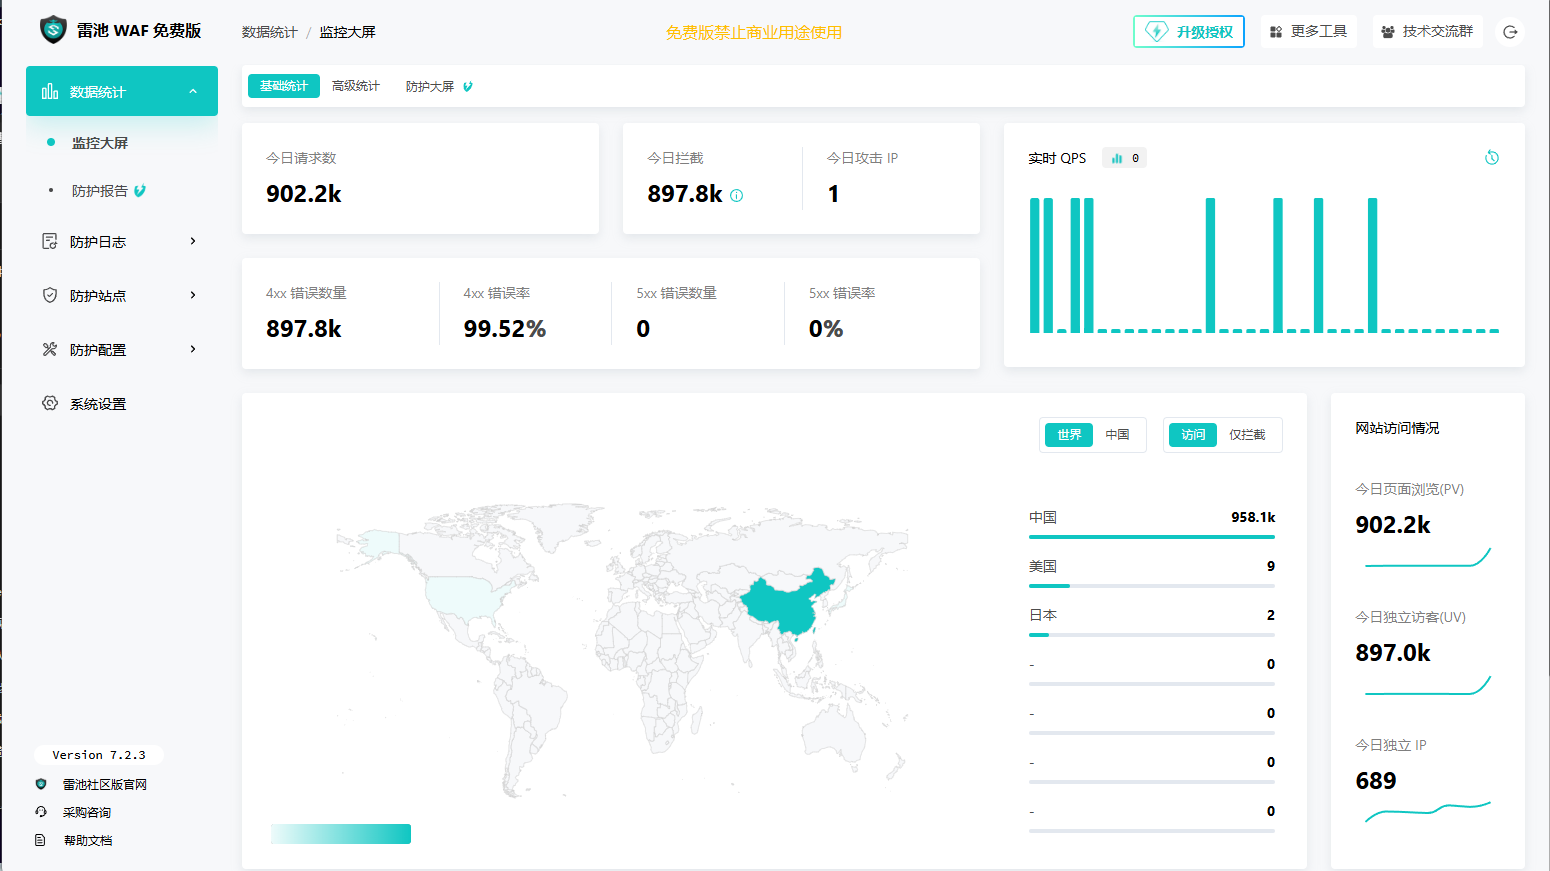Click the 中国 count 958.1k
Viewport: 1550px width, 871px height.
[x=1253, y=517]
